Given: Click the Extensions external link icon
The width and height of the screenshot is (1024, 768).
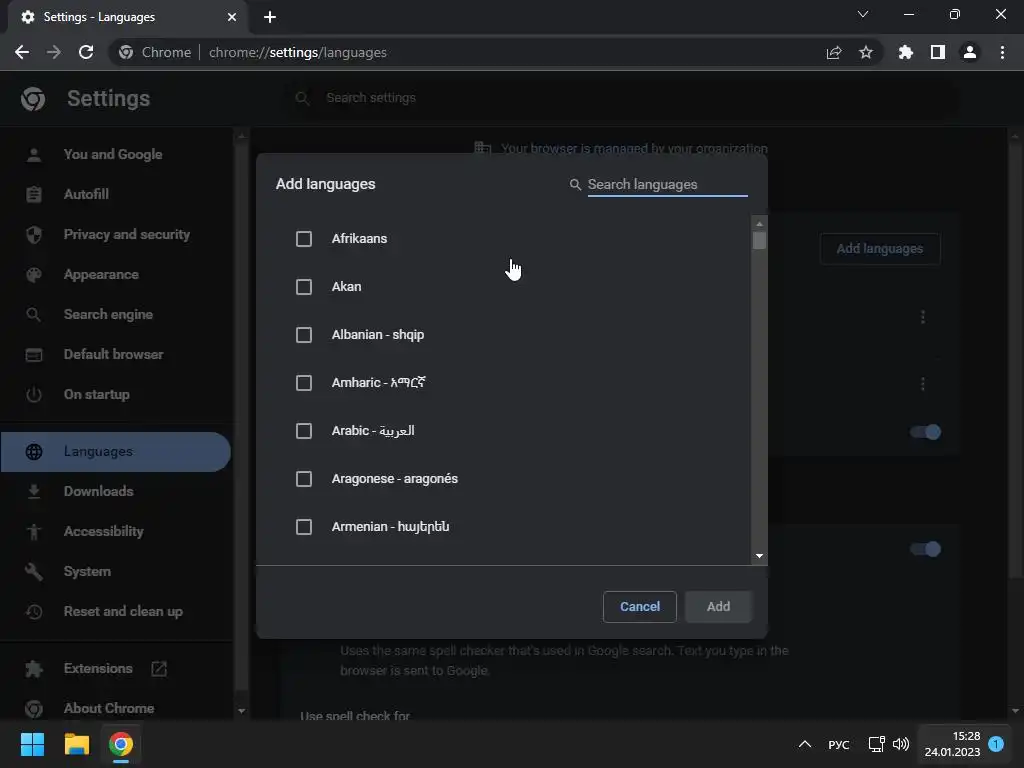Looking at the screenshot, I should tap(159, 669).
